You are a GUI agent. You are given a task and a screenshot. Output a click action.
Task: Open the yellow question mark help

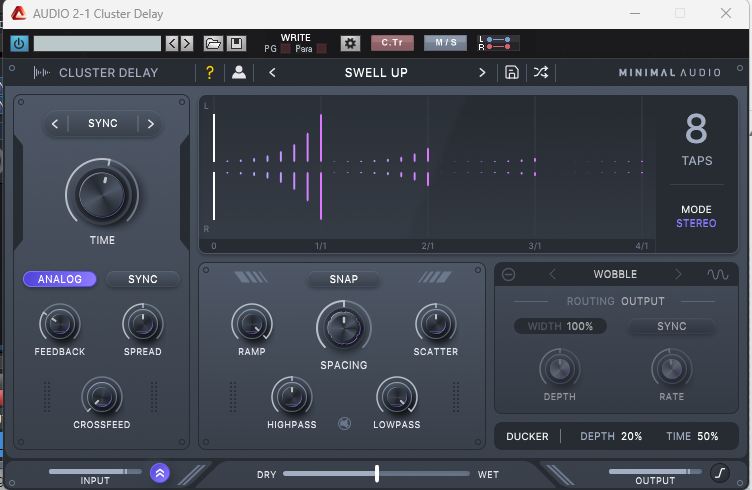click(x=210, y=72)
